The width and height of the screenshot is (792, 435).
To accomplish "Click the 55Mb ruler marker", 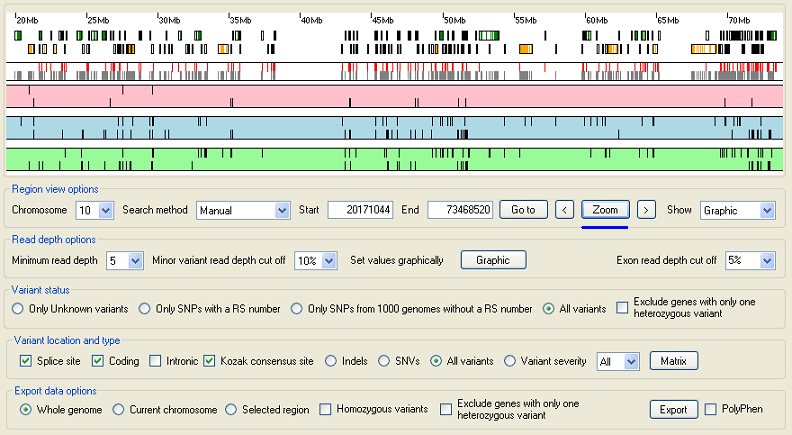I will [525, 20].
